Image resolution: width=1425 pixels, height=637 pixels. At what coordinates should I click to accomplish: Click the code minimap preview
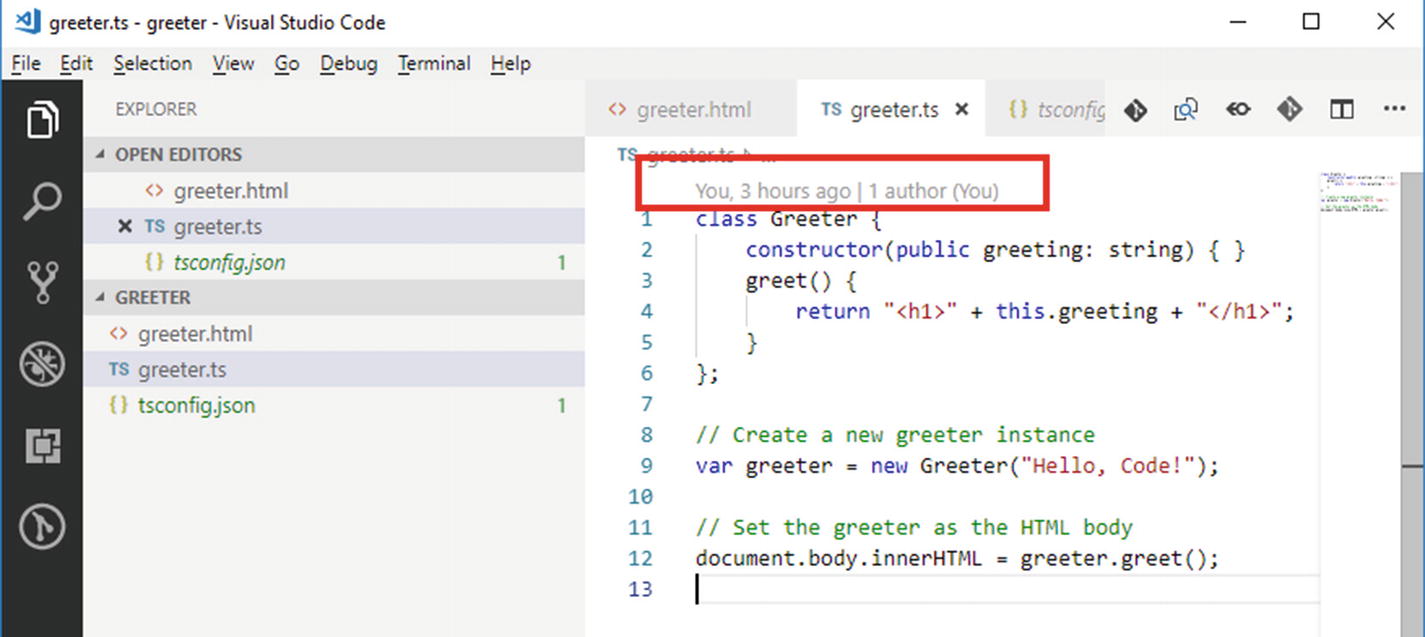point(1354,192)
